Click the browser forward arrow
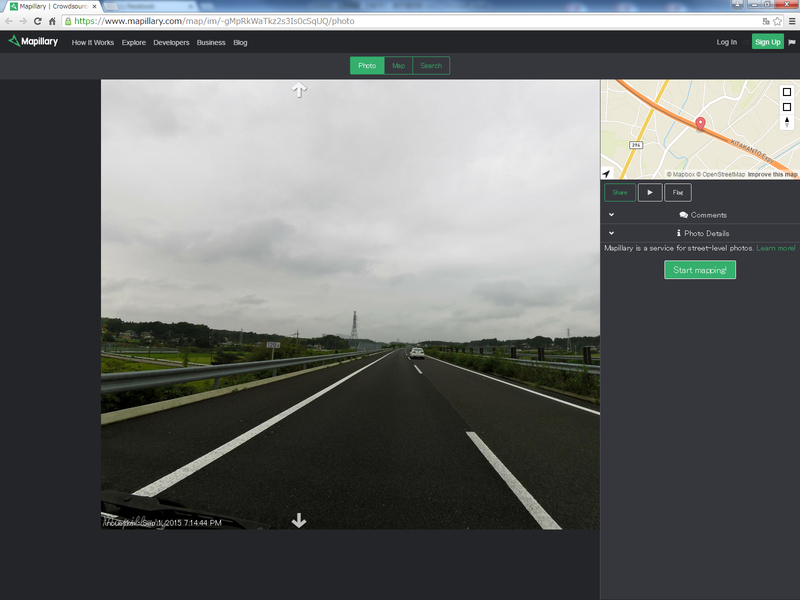800x600 pixels. pos(23,21)
